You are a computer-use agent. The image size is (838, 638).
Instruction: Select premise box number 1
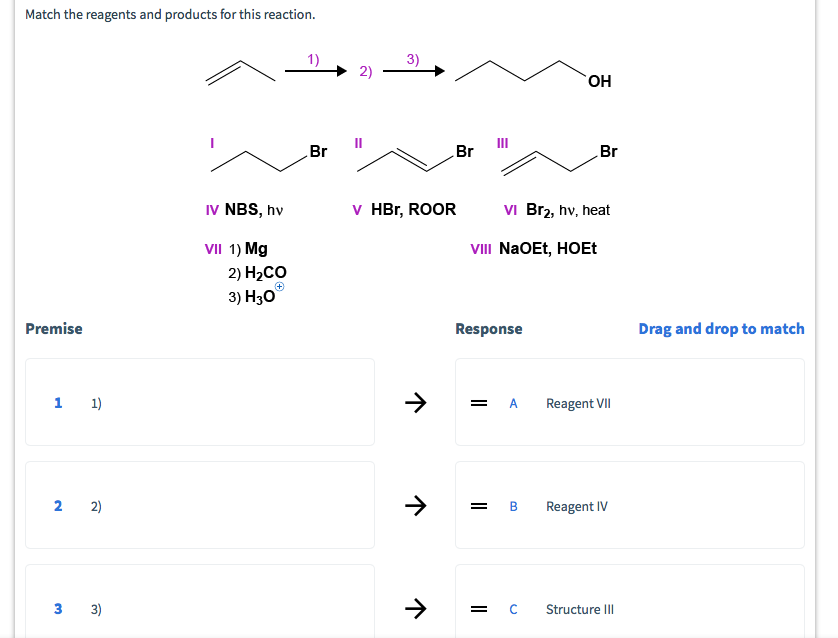(x=200, y=402)
